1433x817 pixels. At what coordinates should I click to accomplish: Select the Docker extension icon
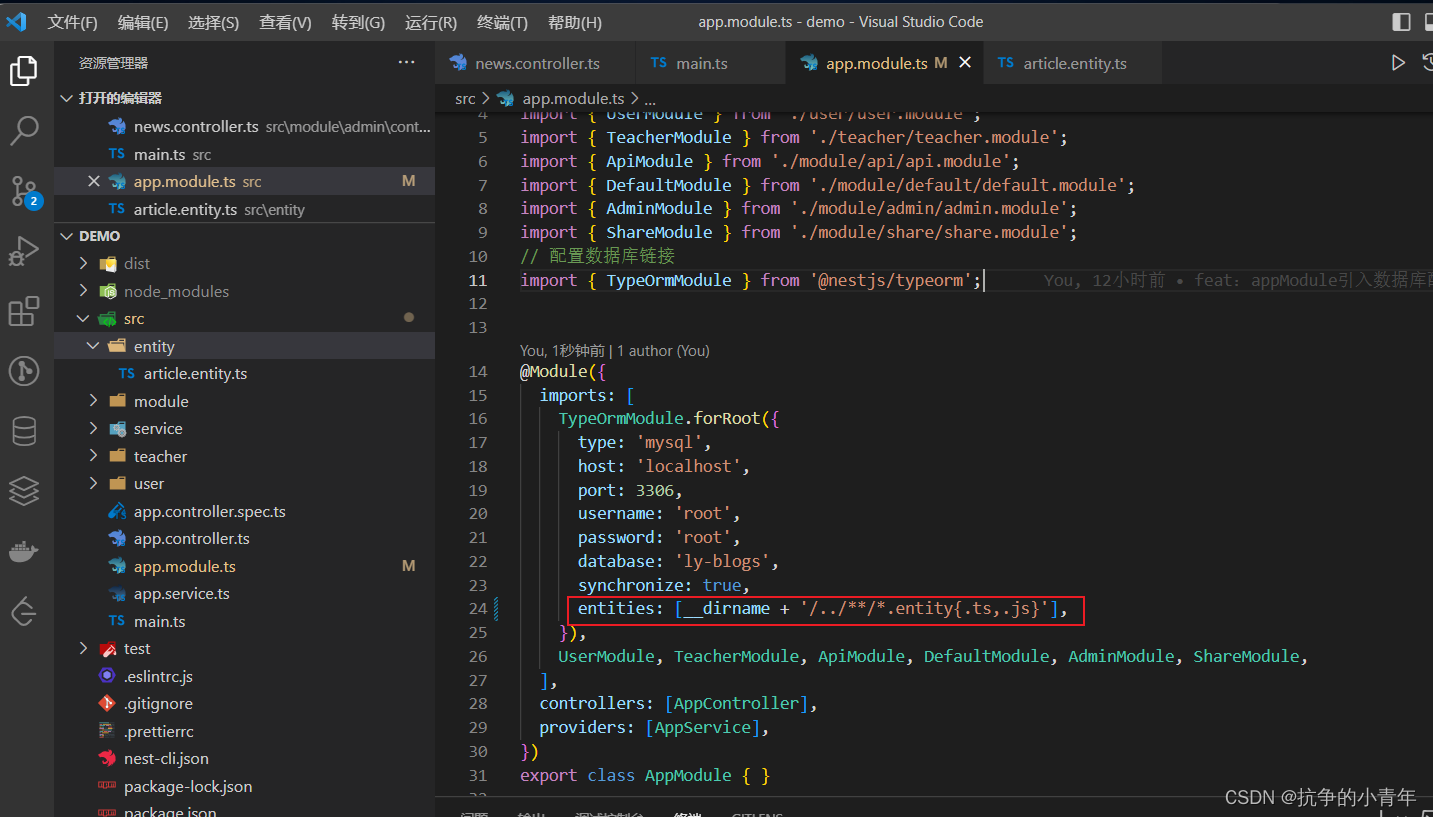[25, 551]
